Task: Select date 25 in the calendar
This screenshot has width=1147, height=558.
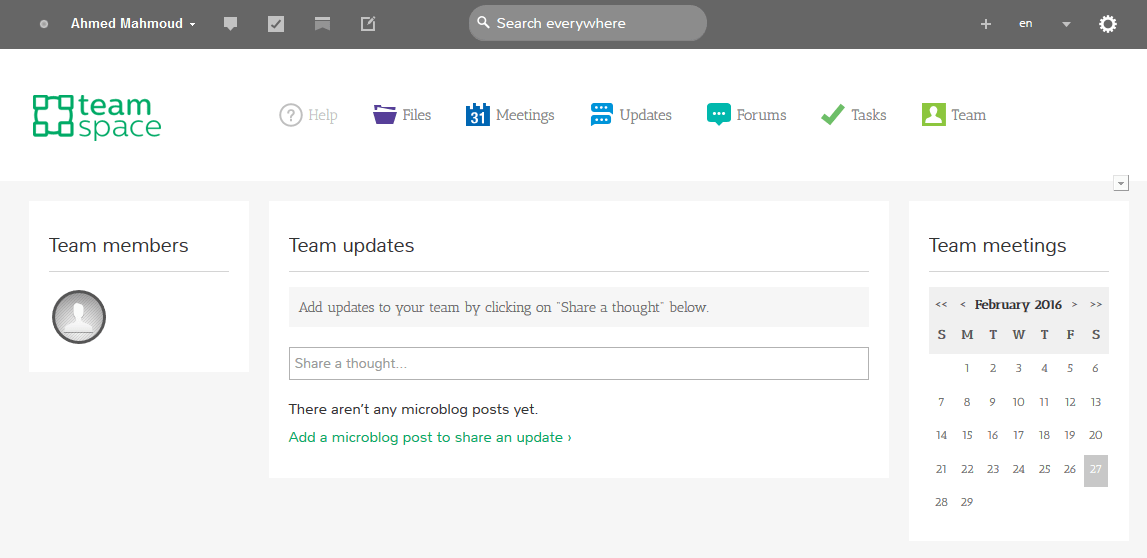Action: 1045,470
